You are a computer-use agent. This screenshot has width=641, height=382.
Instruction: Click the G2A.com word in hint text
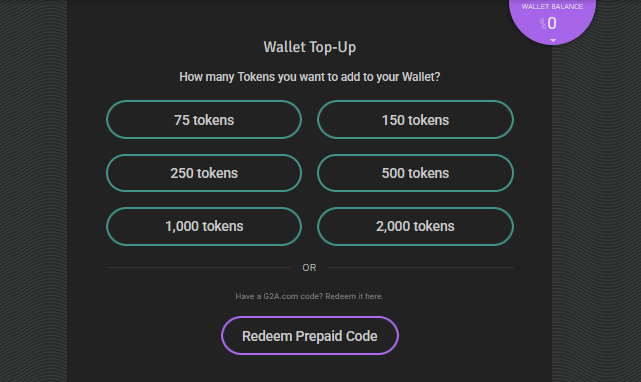pos(280,296)
